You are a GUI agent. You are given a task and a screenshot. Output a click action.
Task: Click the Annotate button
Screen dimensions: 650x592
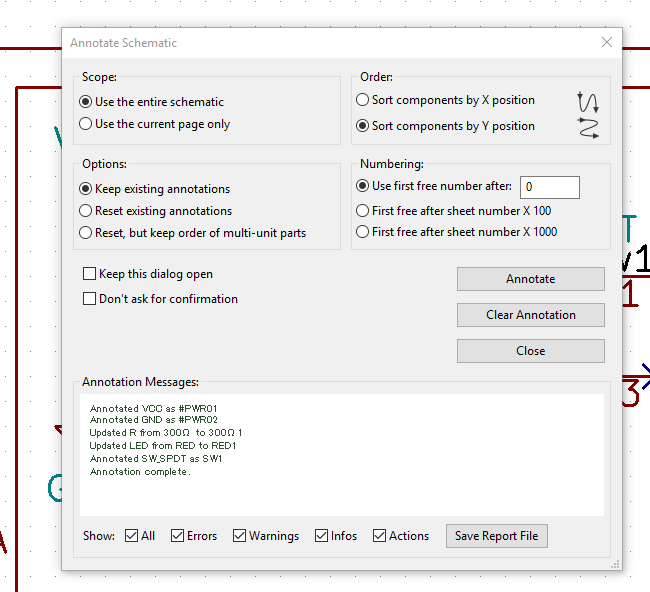(531, 279)
